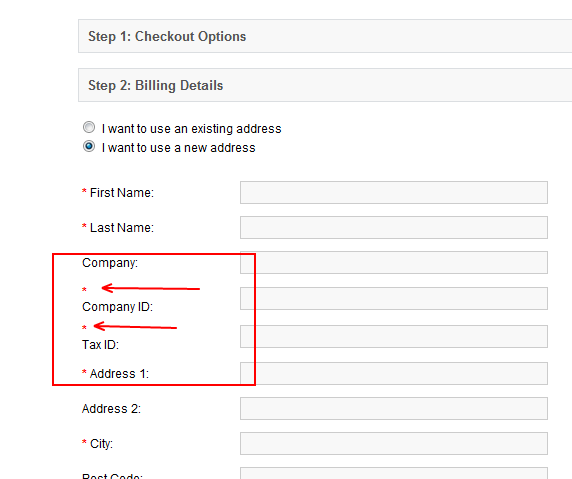The image size is (572, 479).
Task: Click the City input field
Action: point(394,444)
